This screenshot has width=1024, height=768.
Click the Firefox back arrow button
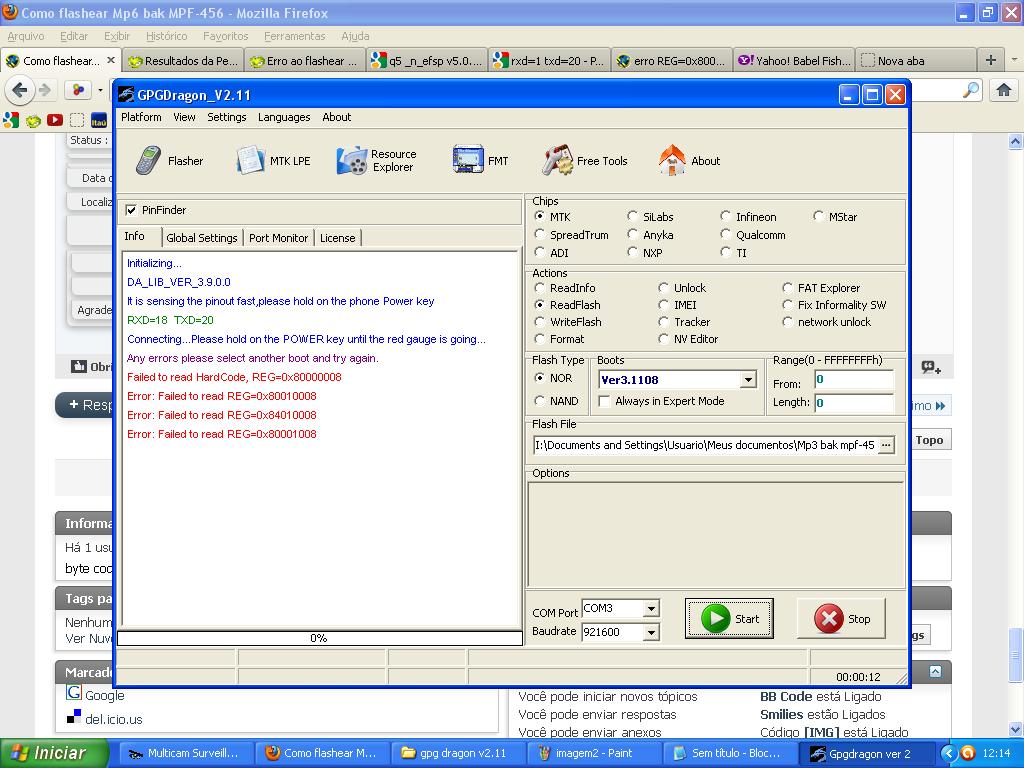click(20, 89)
